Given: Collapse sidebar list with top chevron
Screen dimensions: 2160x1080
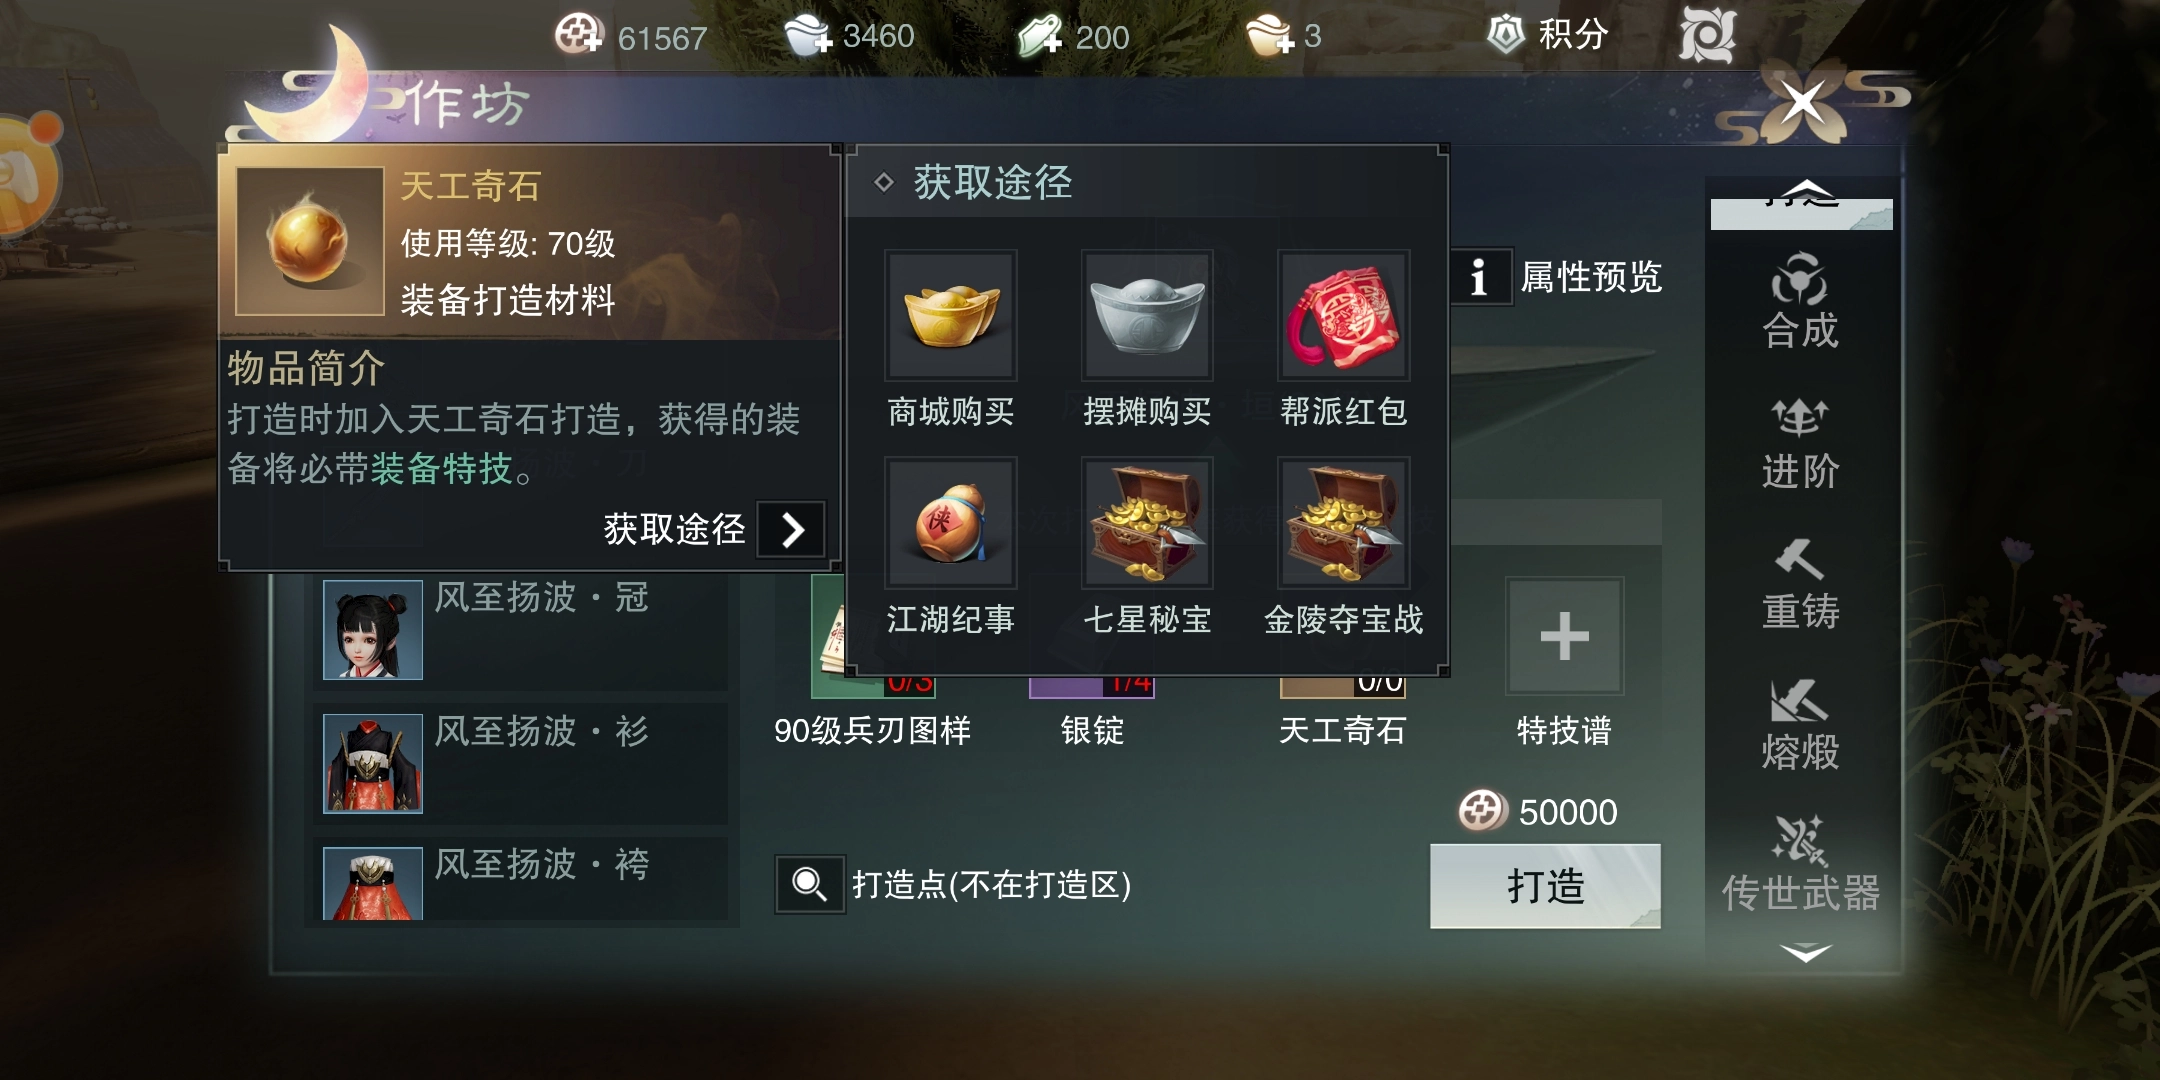Looking at the screenshot, I should coord(1802,193).
